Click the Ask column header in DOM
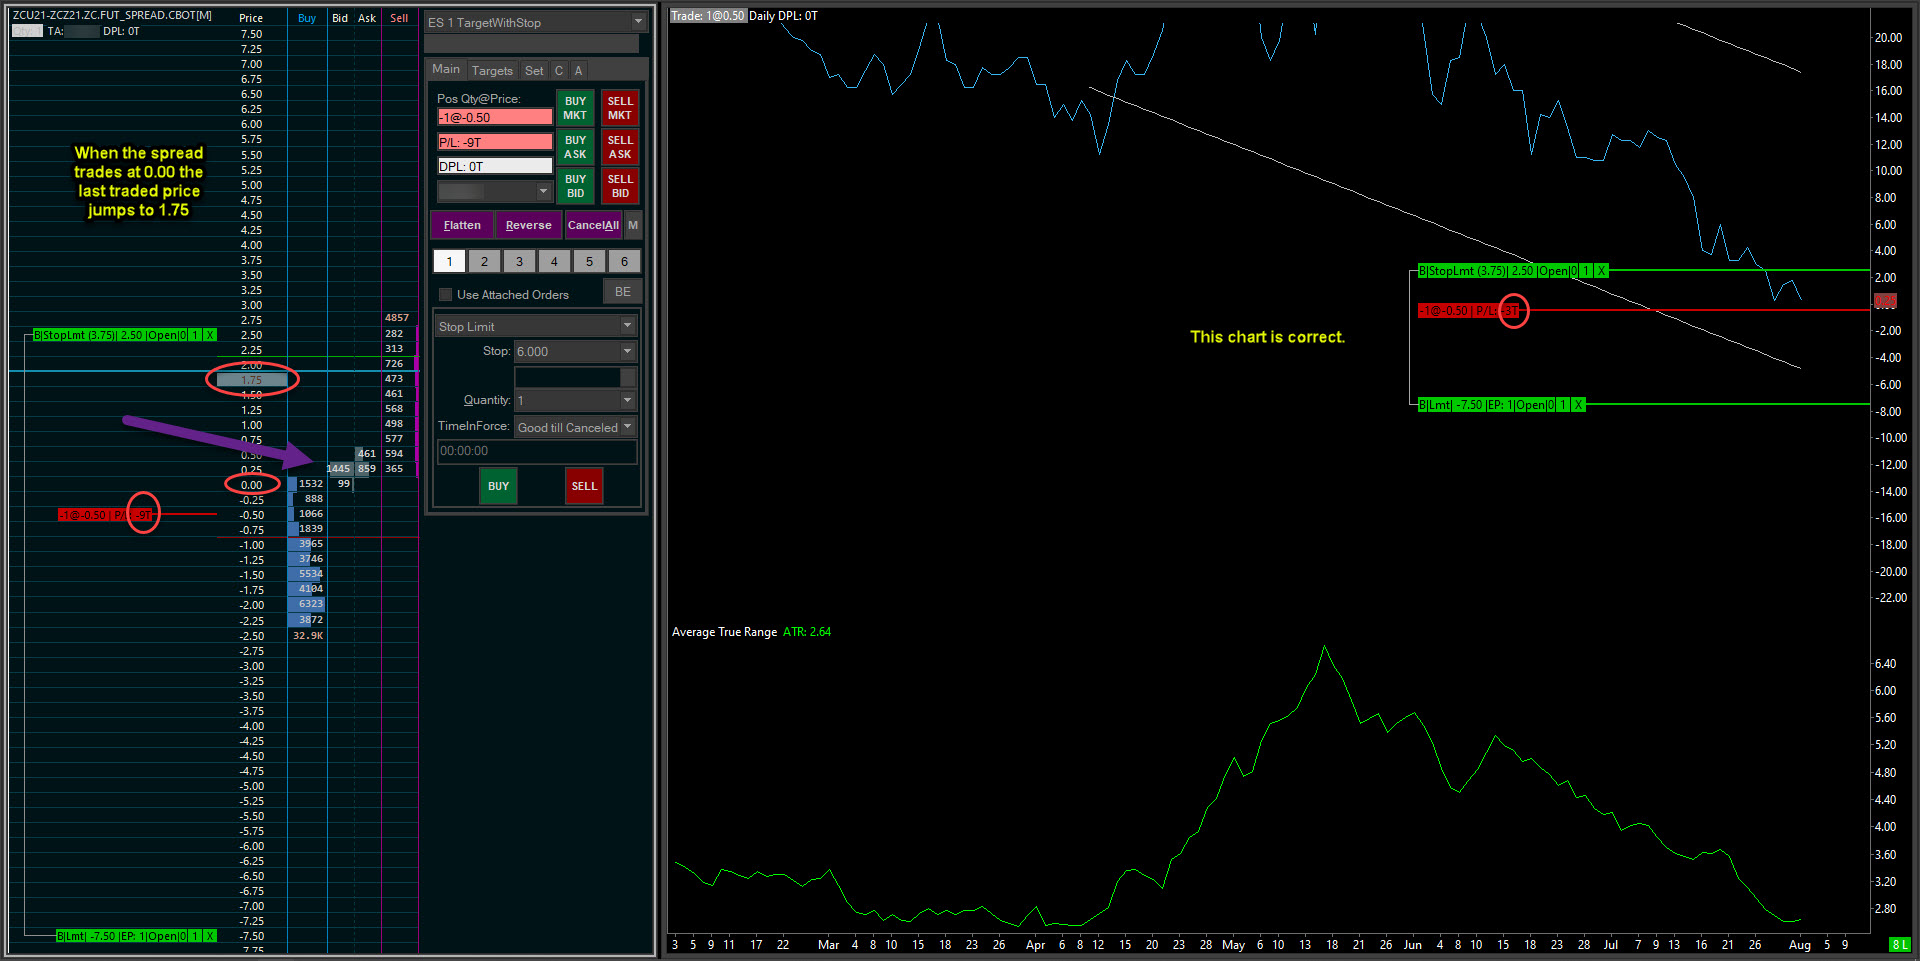The height and width of the screenshot is (961, 1920). click(367, 18)
